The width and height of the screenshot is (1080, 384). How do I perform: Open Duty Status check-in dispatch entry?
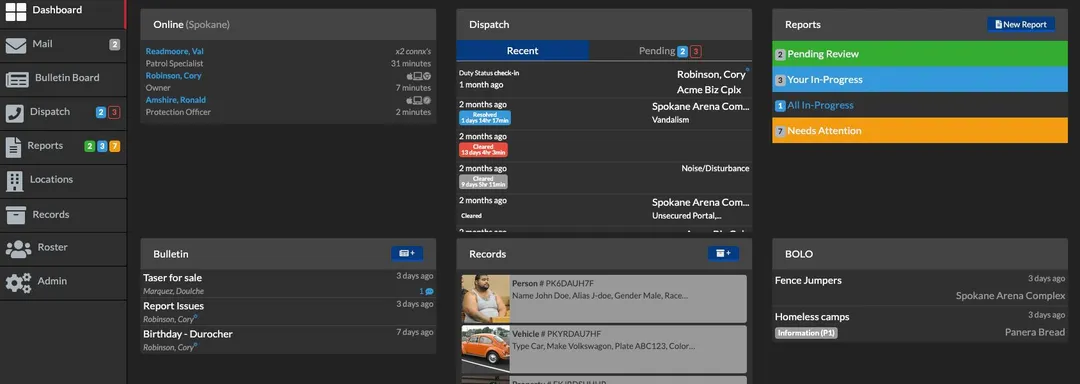tap(604, 81)
